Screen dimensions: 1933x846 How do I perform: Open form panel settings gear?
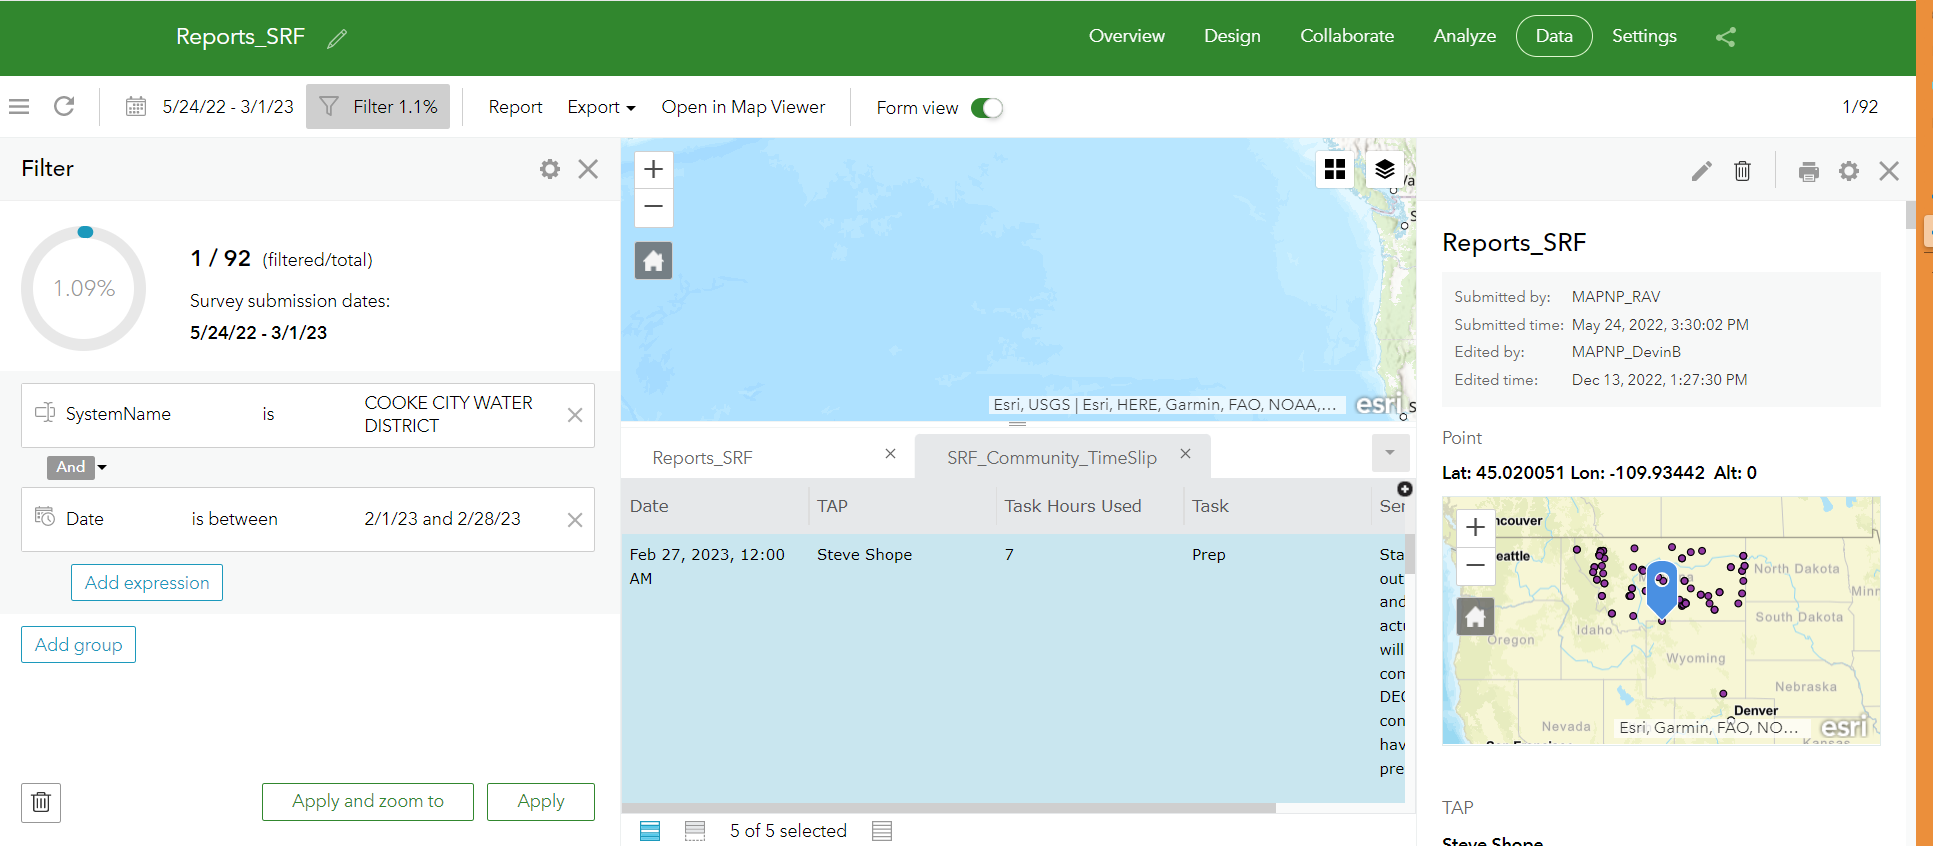[x=1849, y=171]
